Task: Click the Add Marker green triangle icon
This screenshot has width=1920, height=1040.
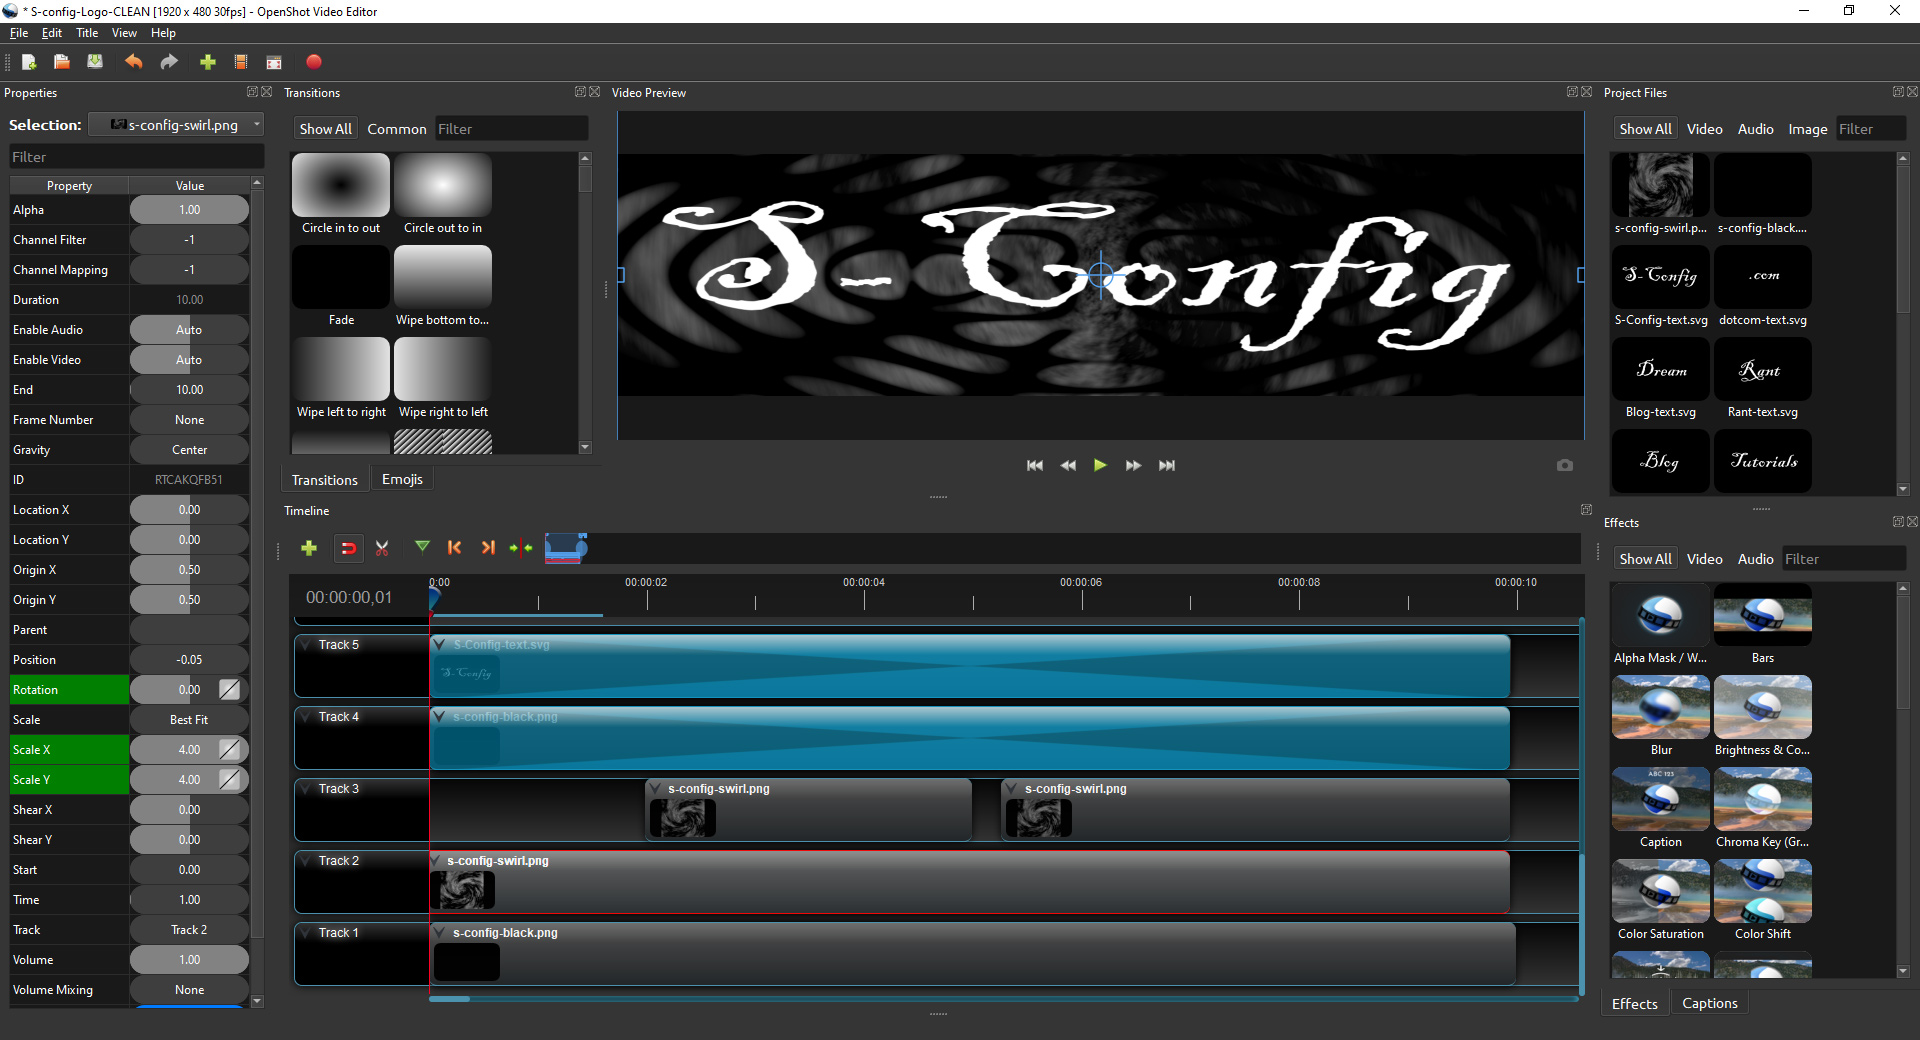Action: [422, 547]
